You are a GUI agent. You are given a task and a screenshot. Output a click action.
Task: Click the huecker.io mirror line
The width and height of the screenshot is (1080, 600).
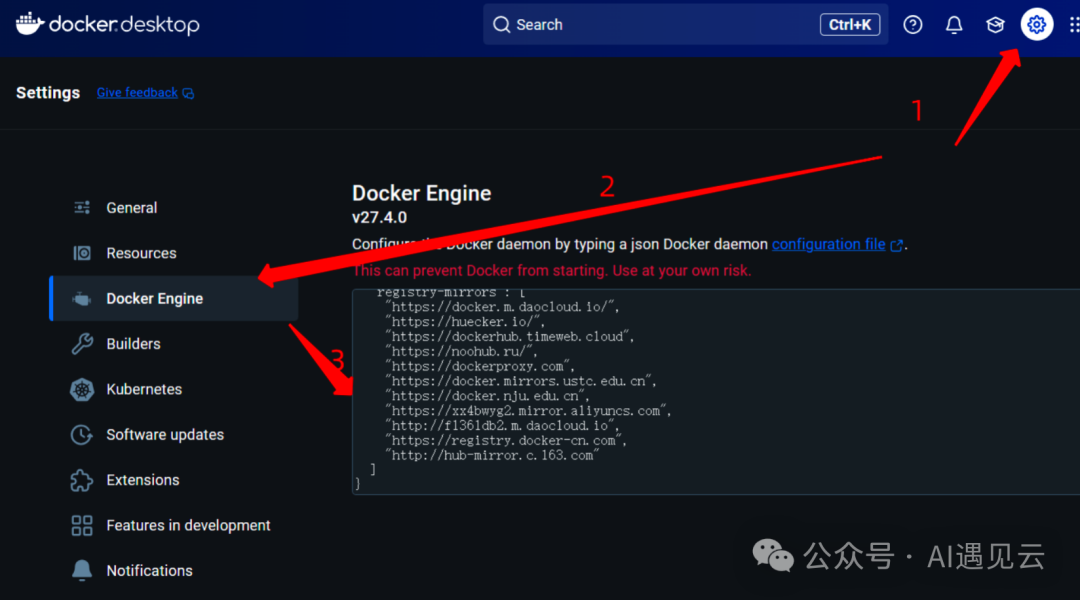click(465, 322)
